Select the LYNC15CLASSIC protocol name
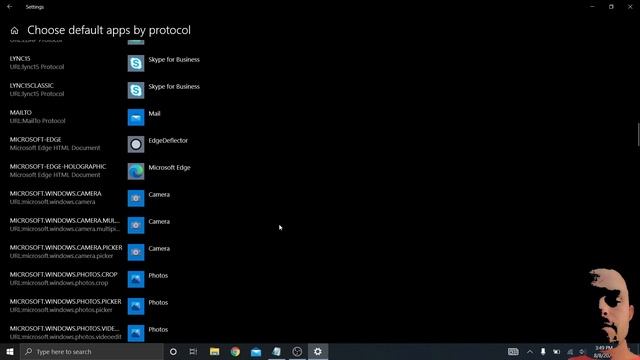Screen dimensions: 640x360 (31, 85)
